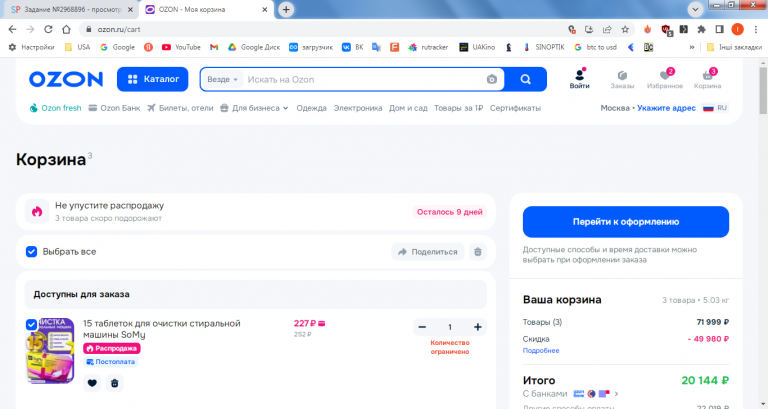Open the Інші закладки bookmarks folder
This screenshot has width=768, height=409.
[x=734, y=47]
